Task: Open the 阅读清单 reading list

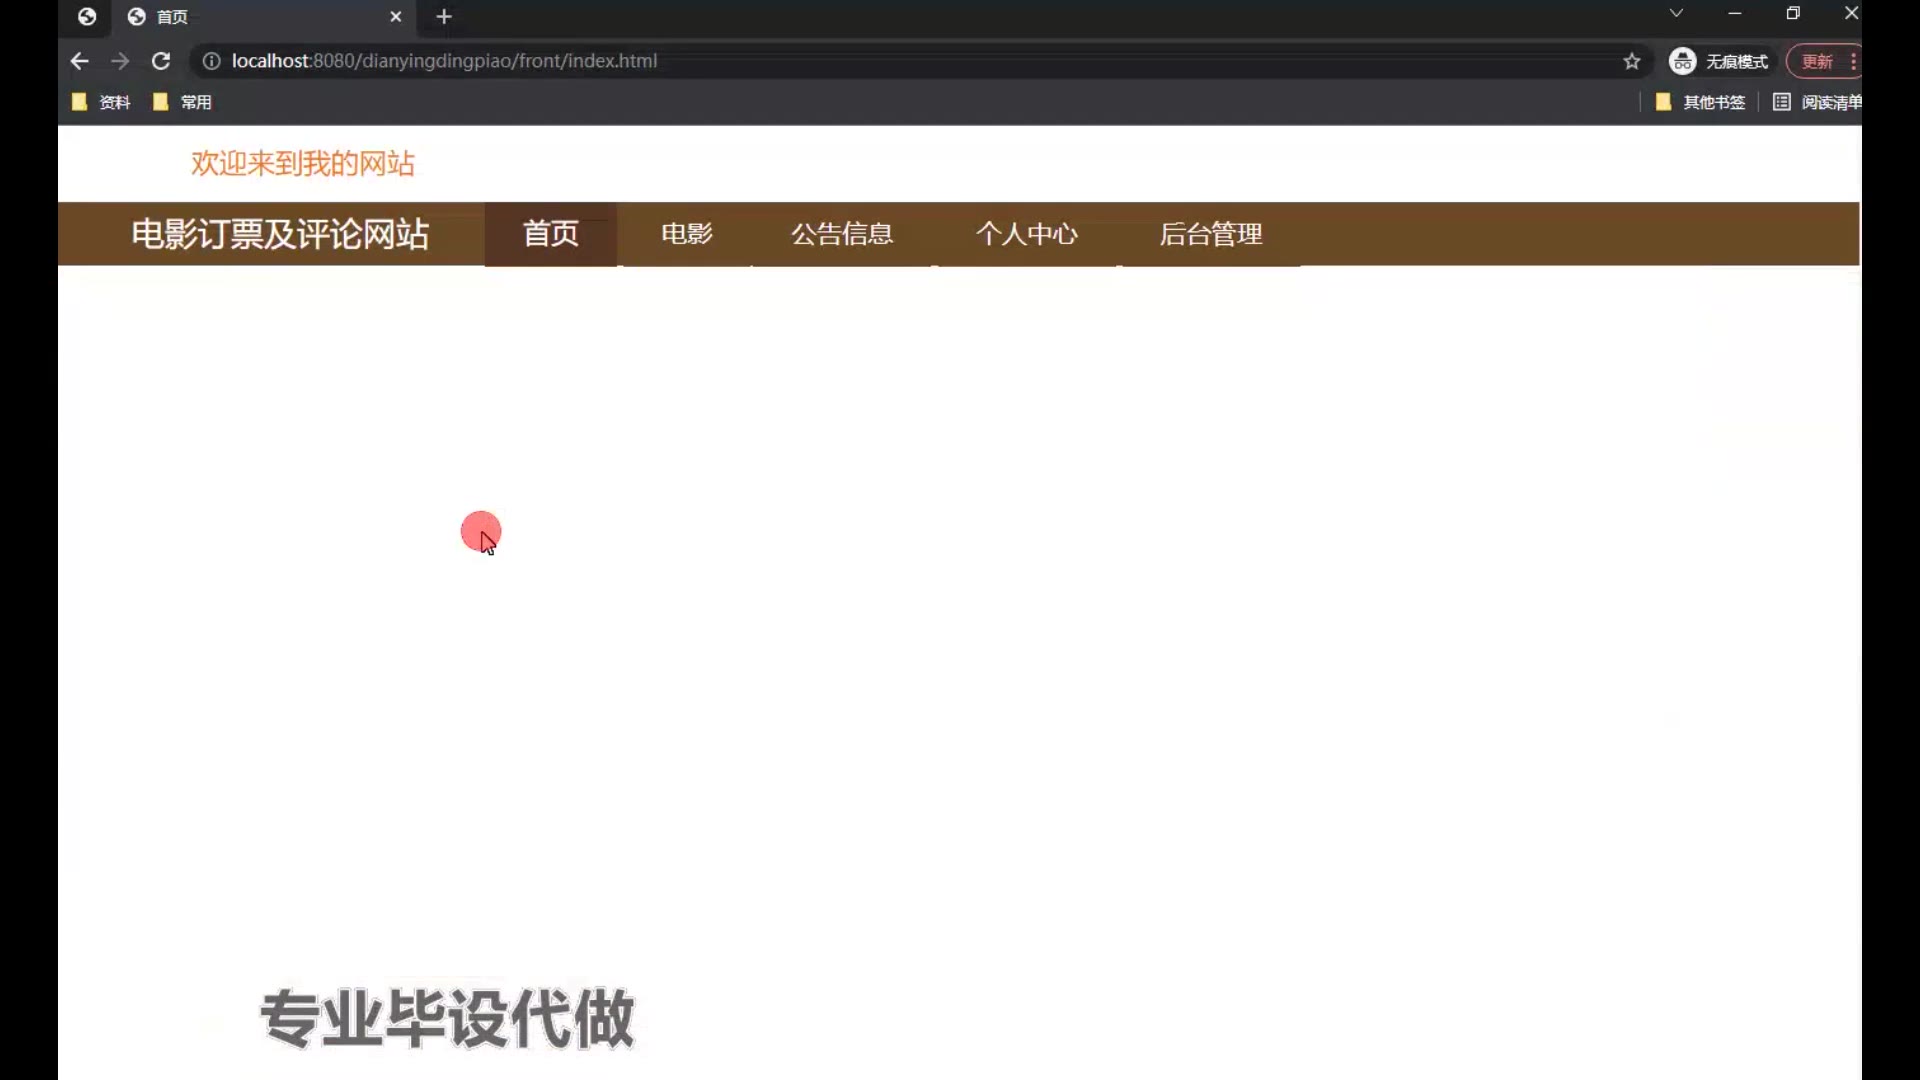Action: [x=1816, y=102]
